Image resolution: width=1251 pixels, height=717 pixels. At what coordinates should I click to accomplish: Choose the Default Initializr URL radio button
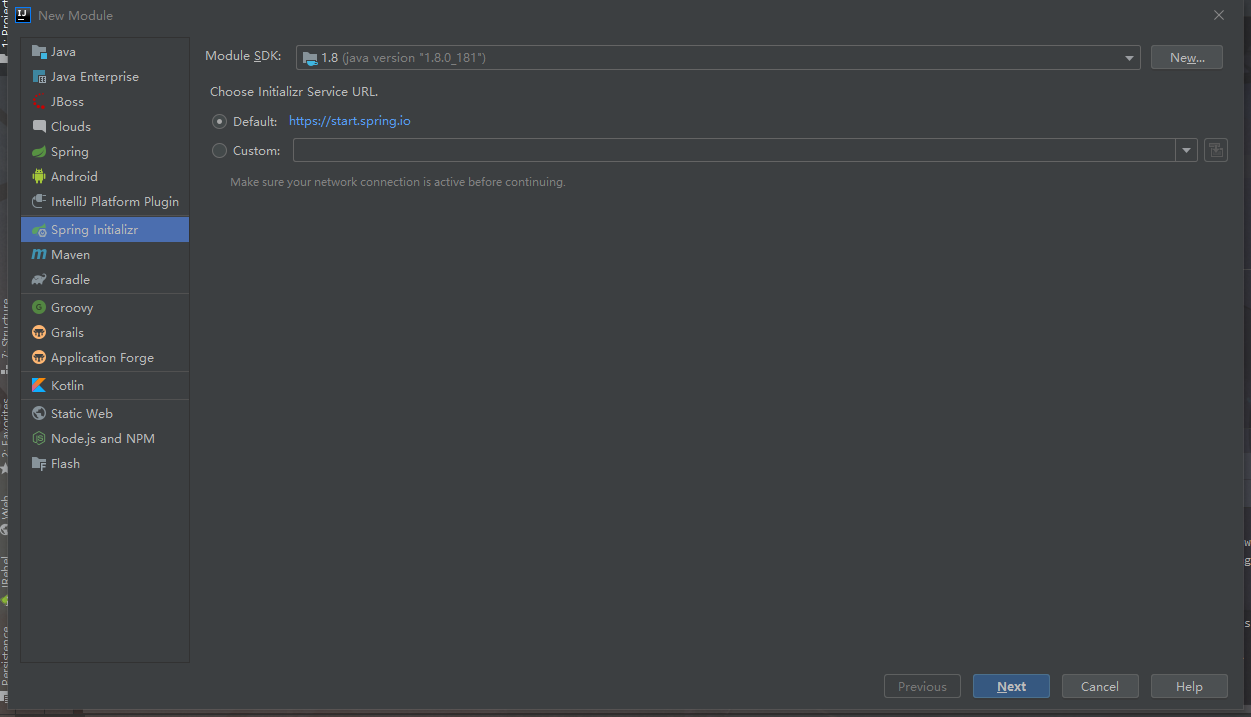(x=220, y=121)
